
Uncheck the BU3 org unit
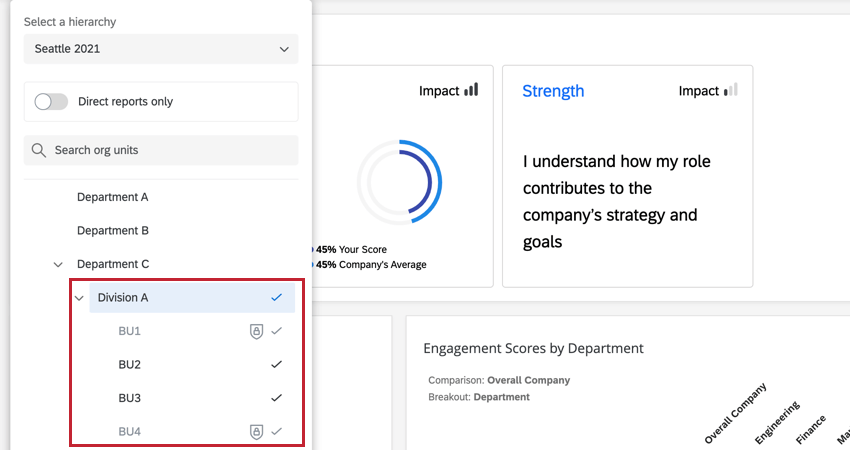pos(277,398)
